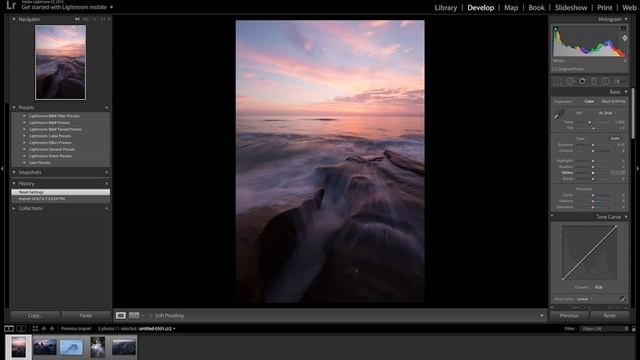Screen dimensions: 640x360
Task: Switch to the Map module
Action: point(511,8)
